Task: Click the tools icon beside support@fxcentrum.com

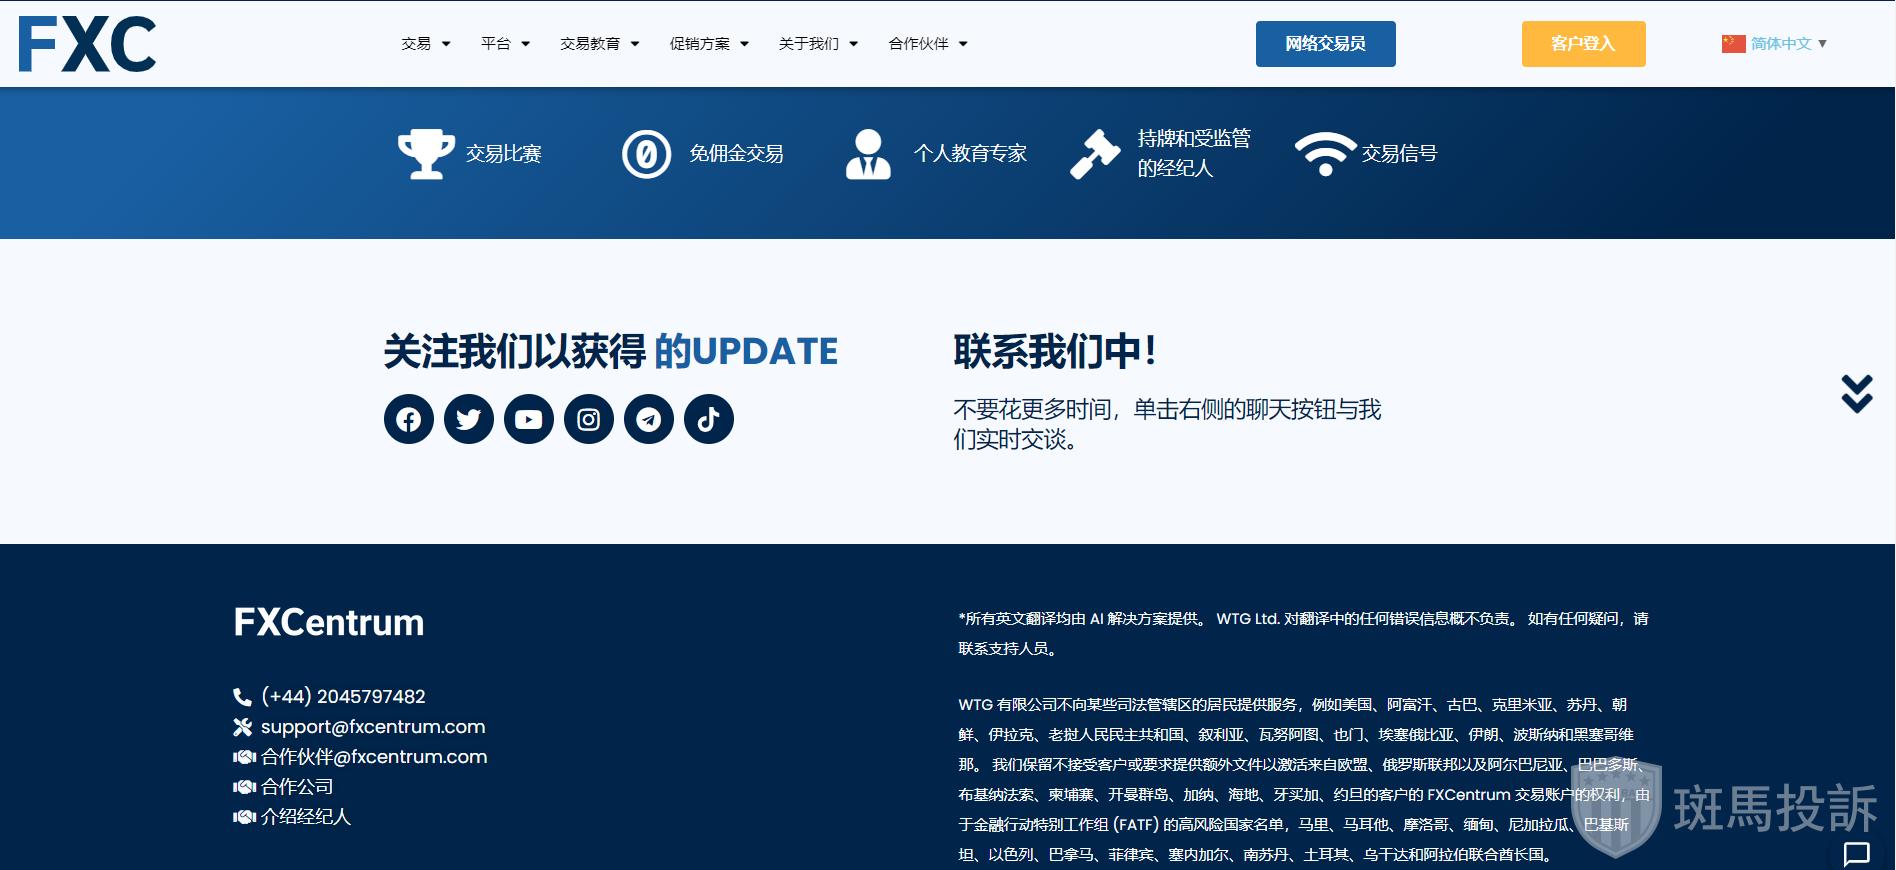Action: [242, 727]
